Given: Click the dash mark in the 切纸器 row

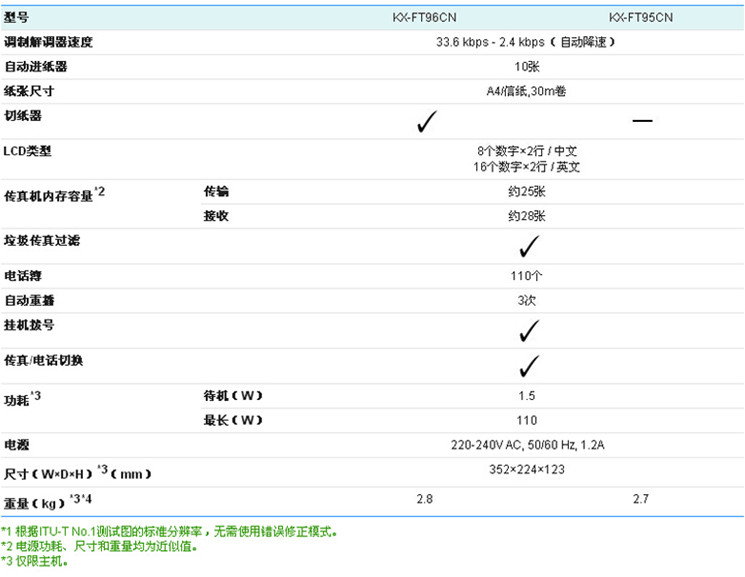Looking at the screenshot, I should point(642,121).
